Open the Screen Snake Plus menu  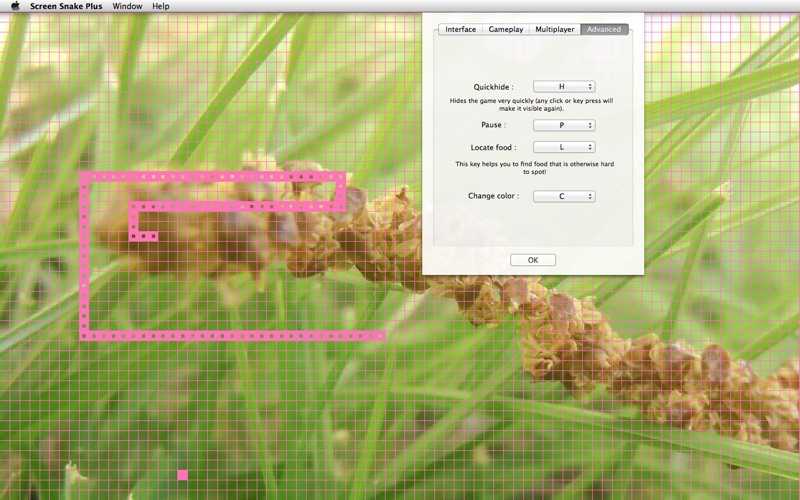point(66,6)
